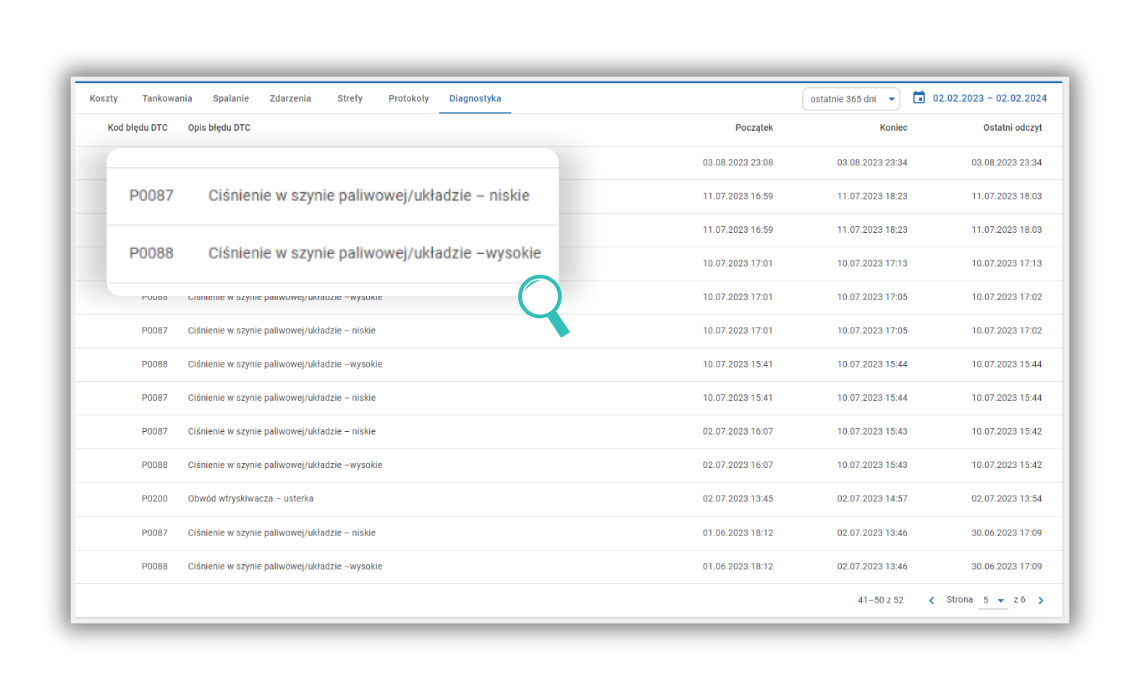Switch to the Zdarzenia tab
The height and width of the screenshot is (700, 1140).
coord(290,99)
